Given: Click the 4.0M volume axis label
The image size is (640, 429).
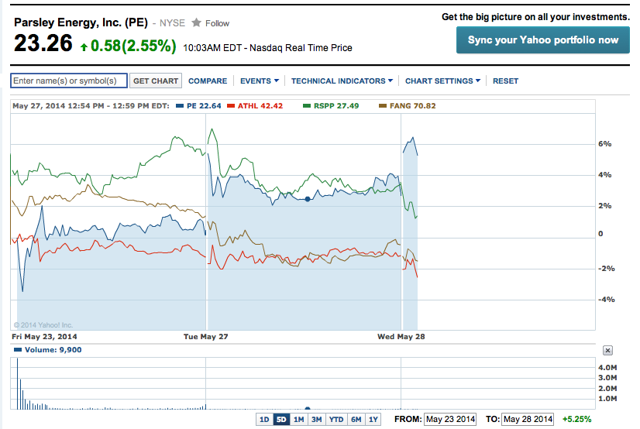Looking at the screenshot, I should click(607, 367).
